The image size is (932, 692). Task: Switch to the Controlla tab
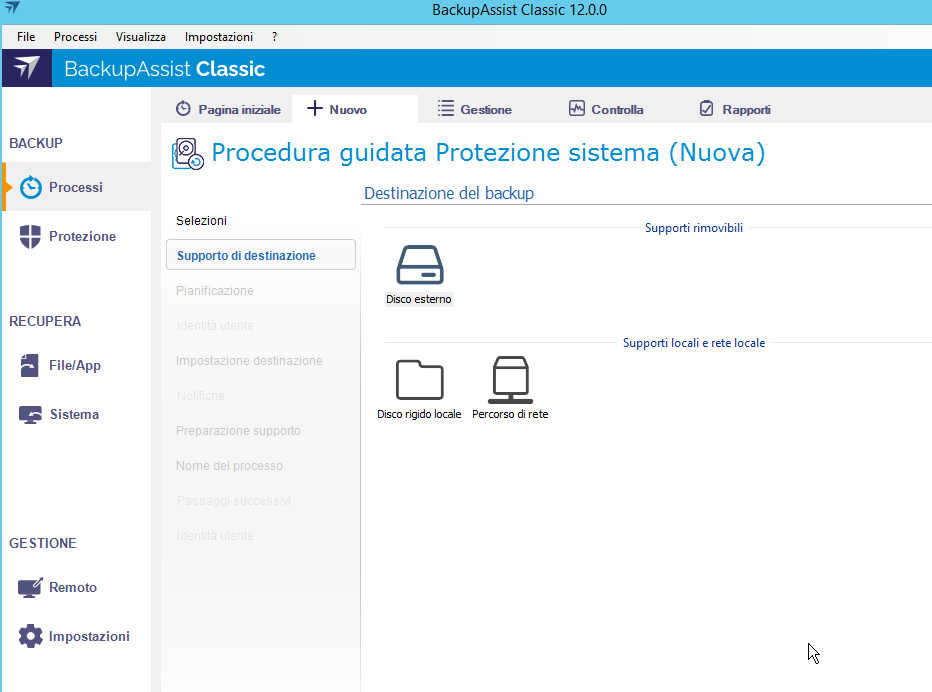click(x=606, y=109)
